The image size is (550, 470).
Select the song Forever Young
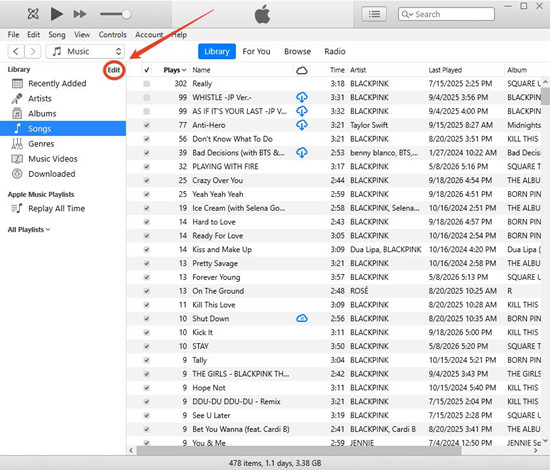[x=216, y=277]
